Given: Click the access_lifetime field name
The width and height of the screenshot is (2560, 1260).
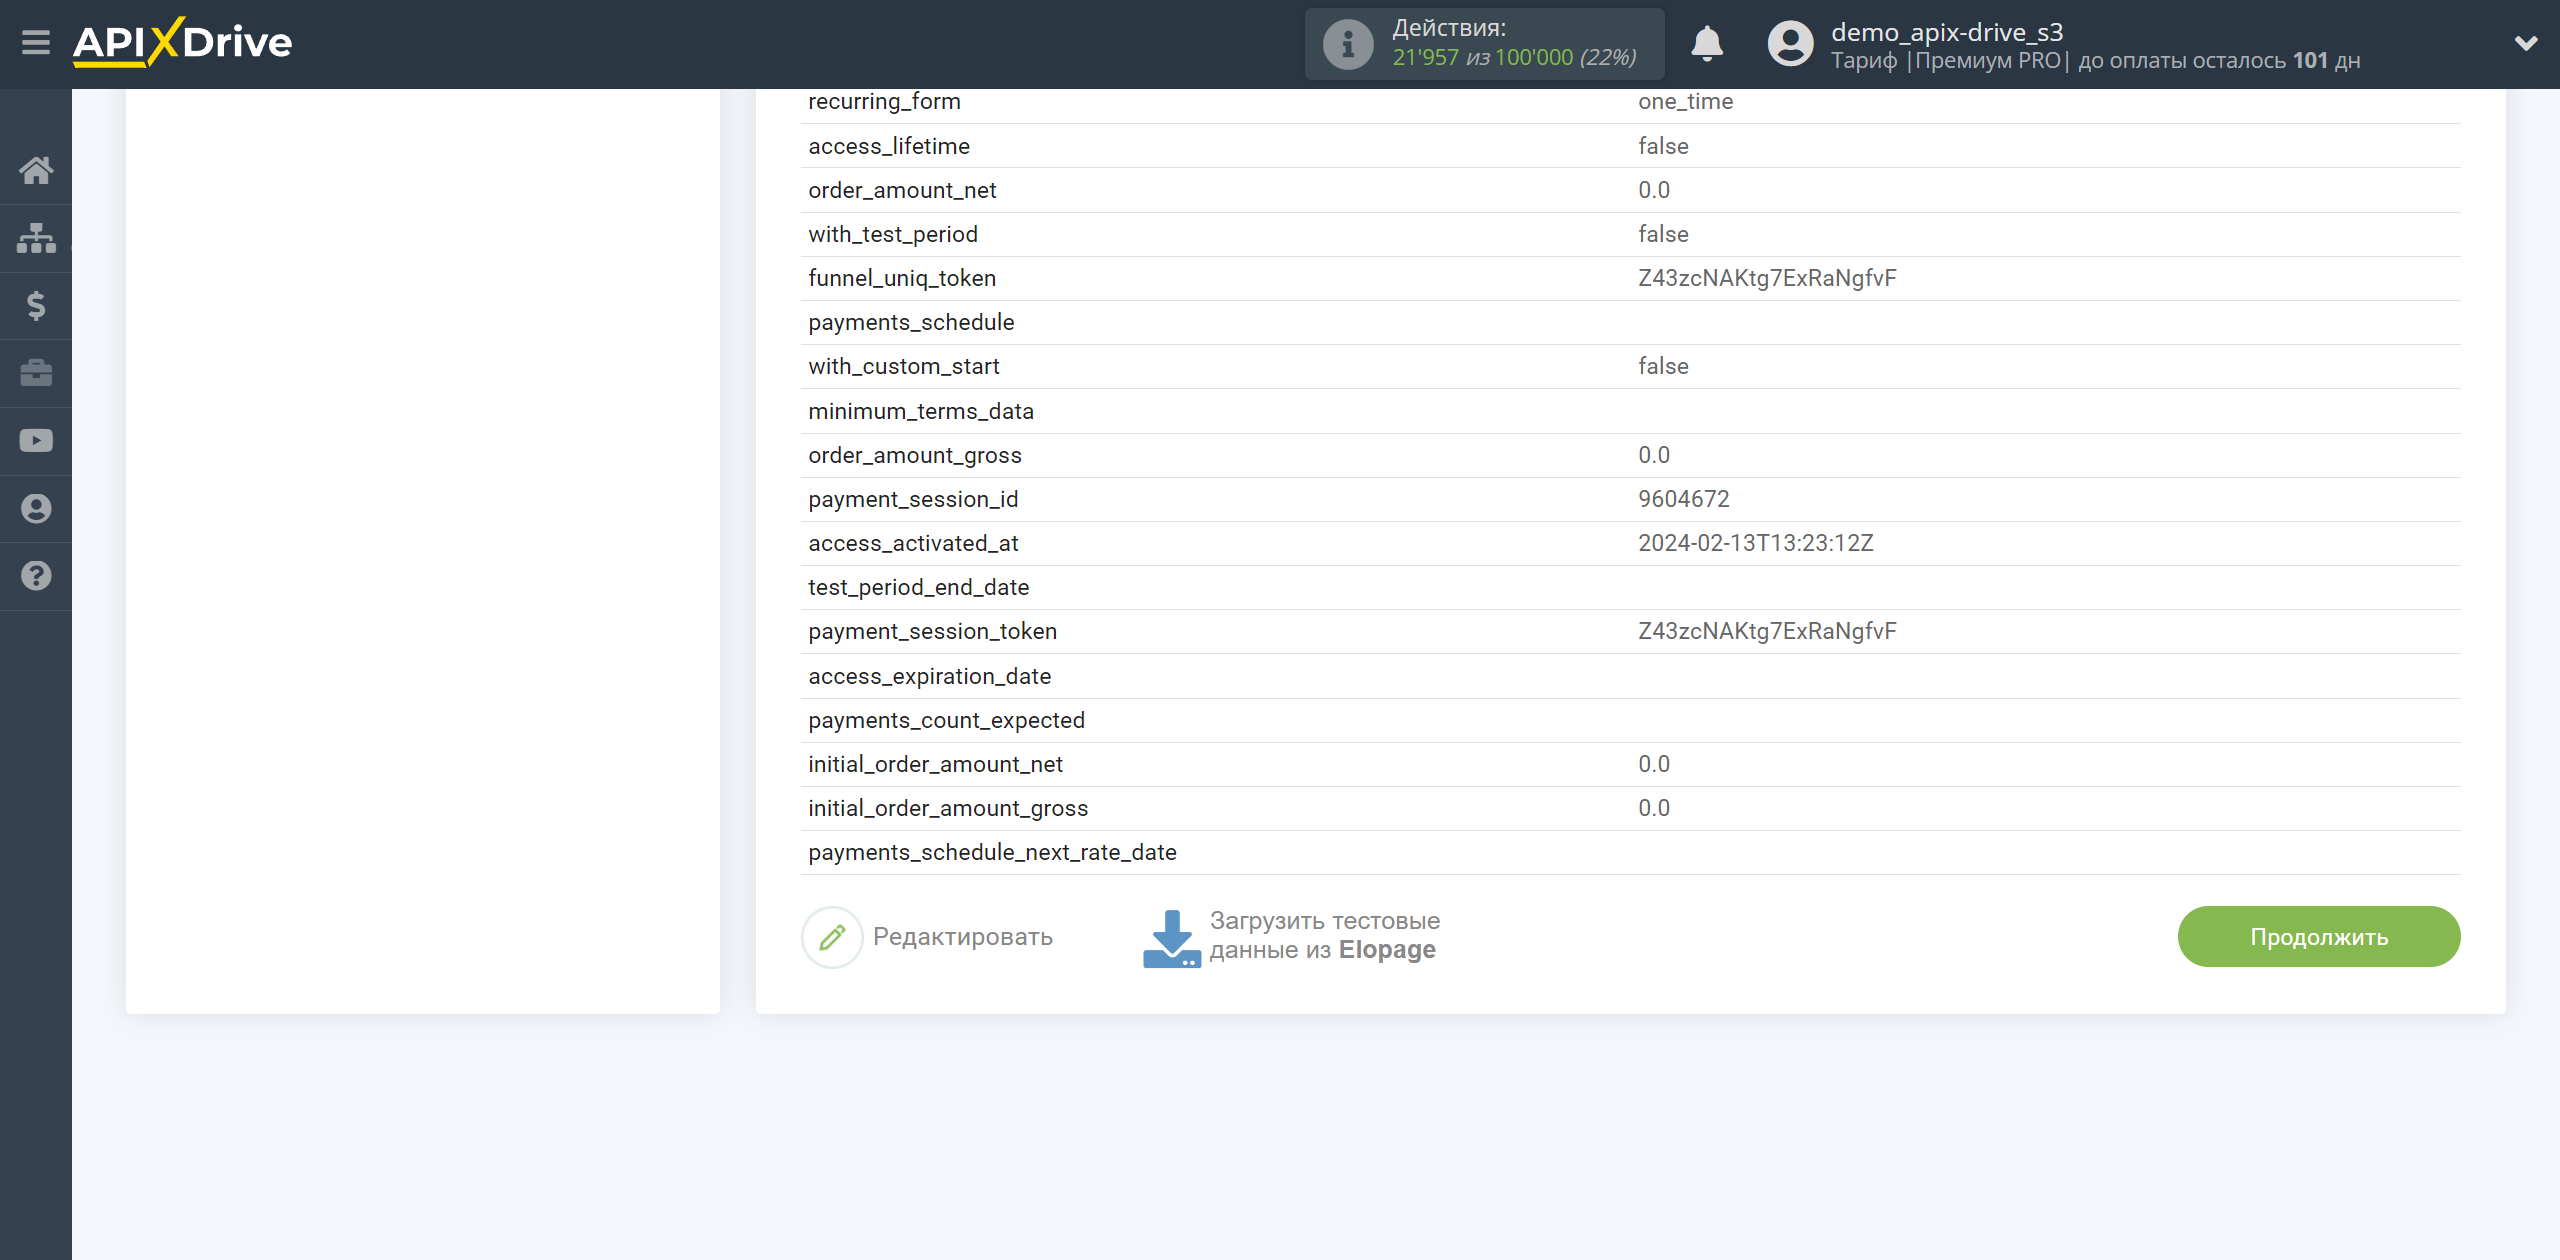Looking at the screenshot, I should coord(889,146).
